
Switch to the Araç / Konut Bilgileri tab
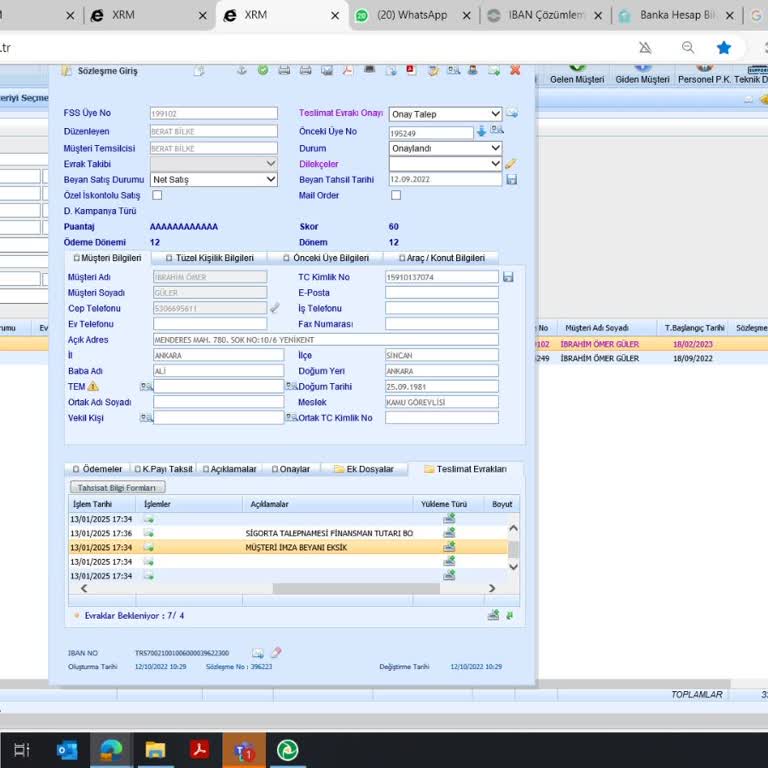pyautogui.click(x=441, y=258)
